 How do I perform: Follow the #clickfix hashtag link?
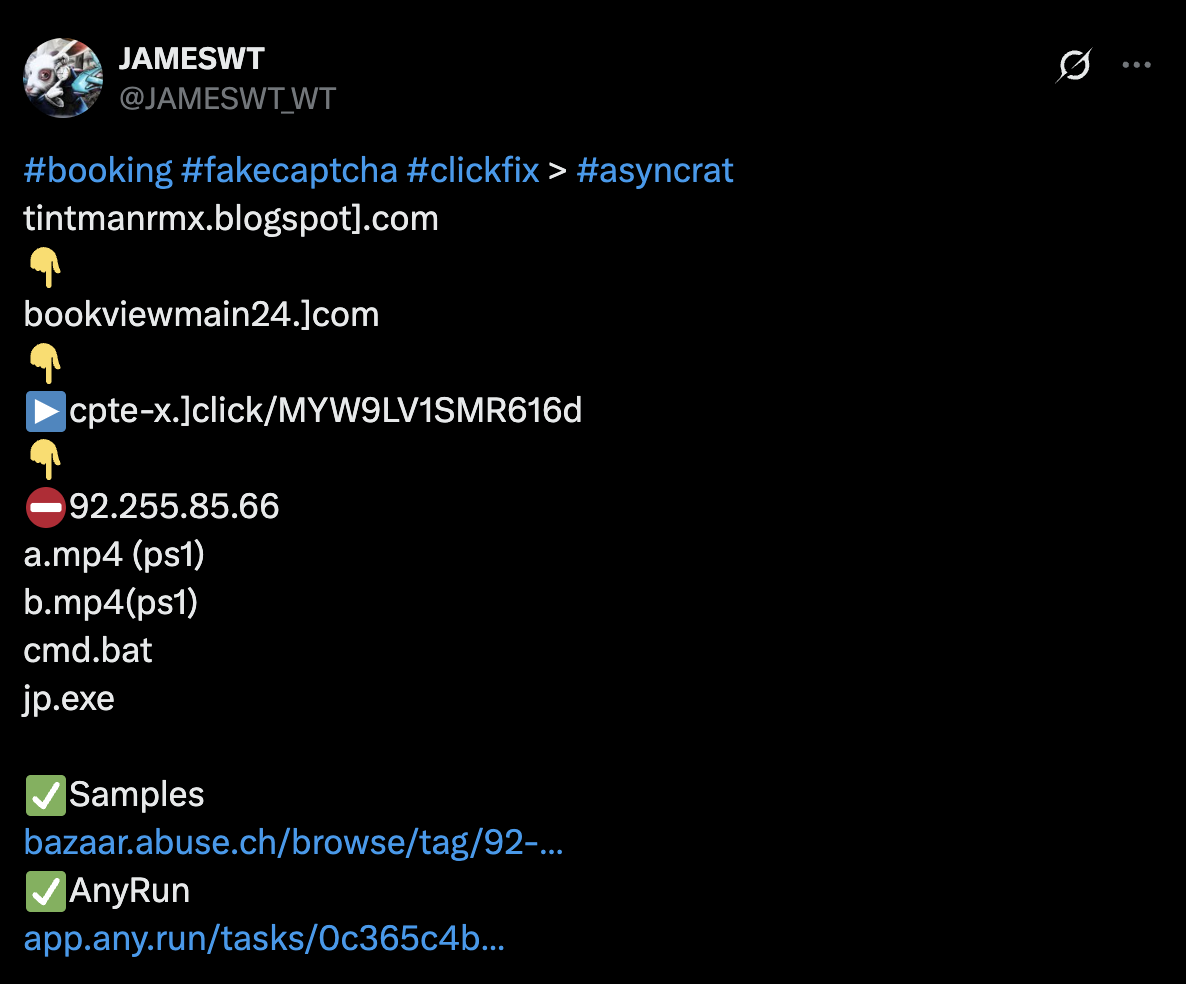[x=473, y=171]
